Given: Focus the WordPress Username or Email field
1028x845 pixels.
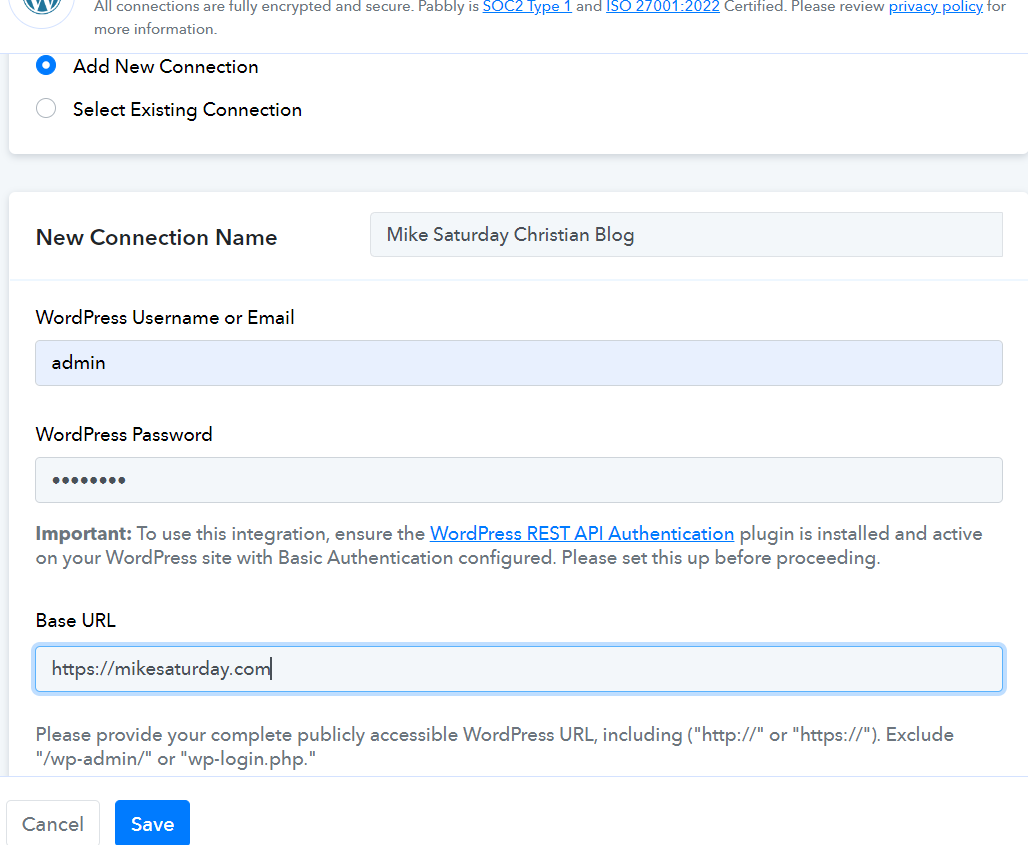Looking at the screenshot, I should pos(519,363).
